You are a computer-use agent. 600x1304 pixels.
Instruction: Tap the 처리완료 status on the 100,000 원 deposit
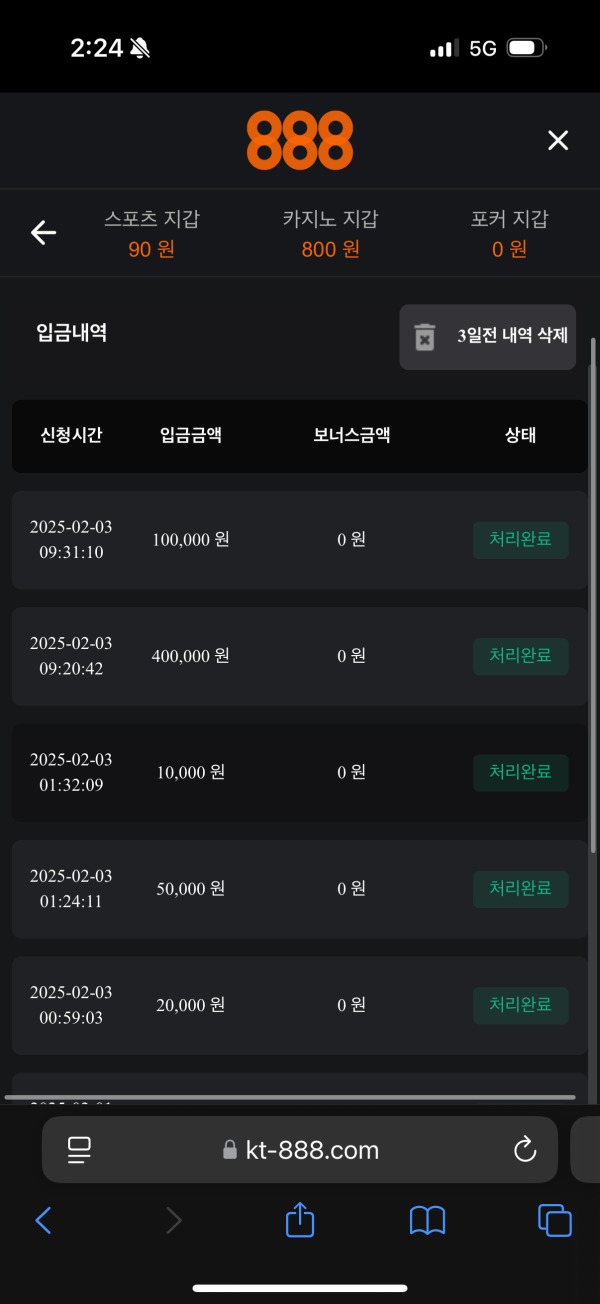click(520, 540)
